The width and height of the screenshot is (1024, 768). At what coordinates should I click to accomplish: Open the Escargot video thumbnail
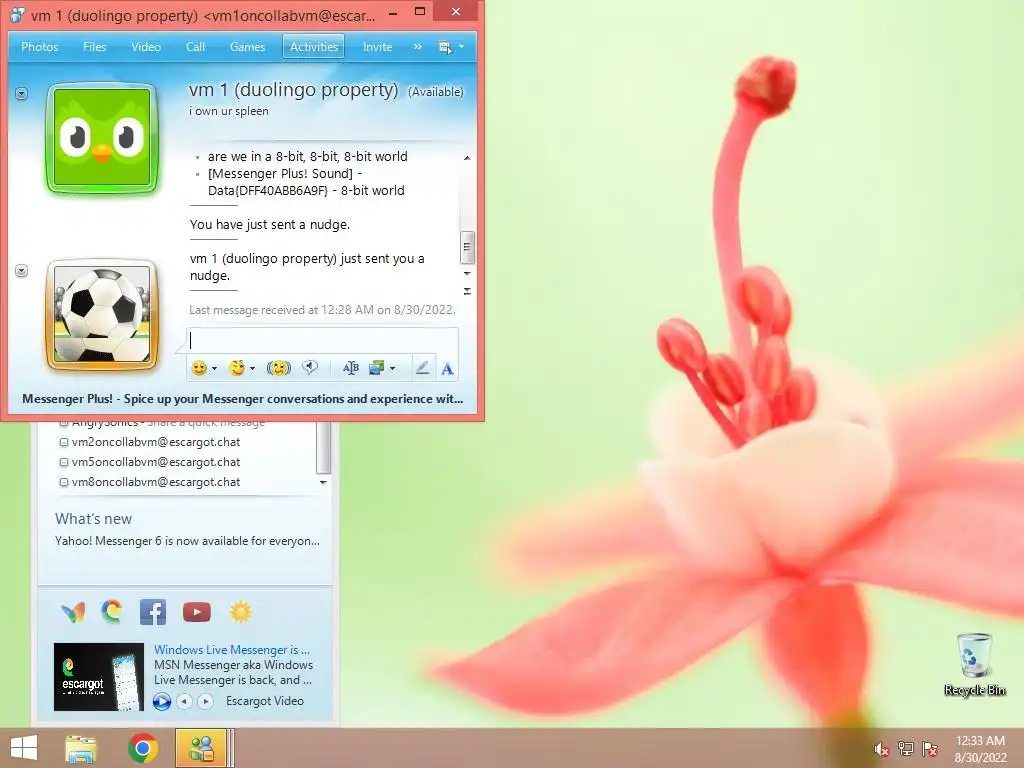(x=99, y=677)
